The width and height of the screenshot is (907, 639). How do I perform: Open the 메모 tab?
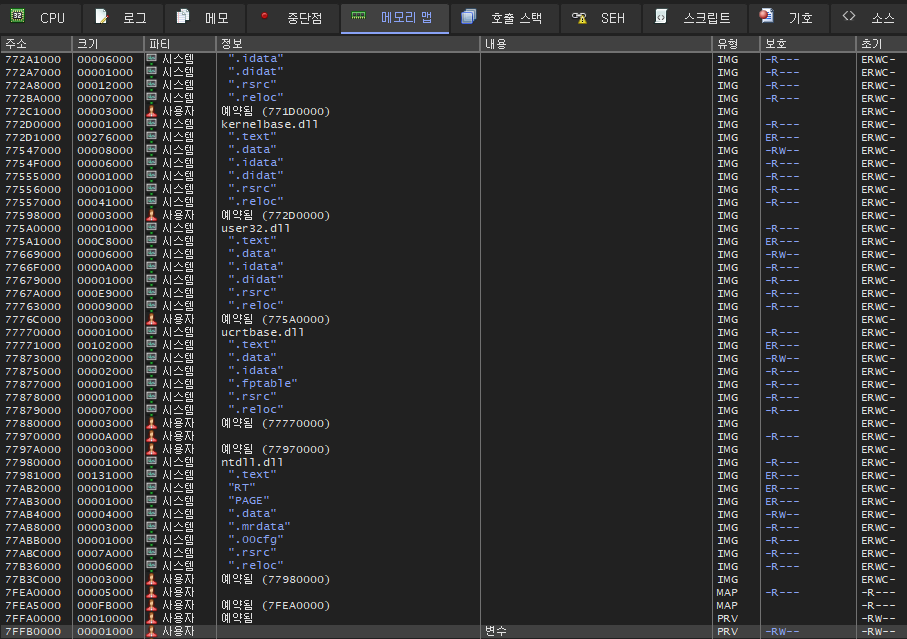[205, 18]
